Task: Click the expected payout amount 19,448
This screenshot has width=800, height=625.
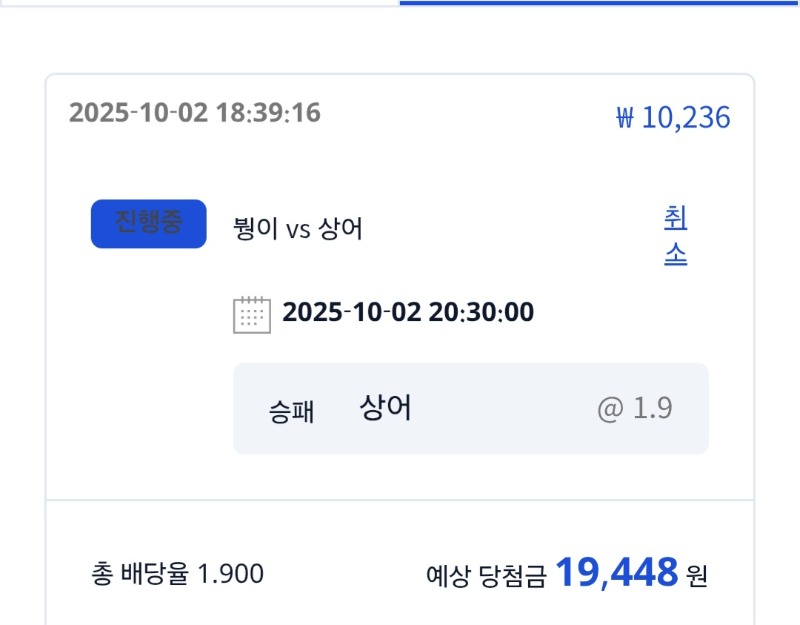Action: (616, 573)
